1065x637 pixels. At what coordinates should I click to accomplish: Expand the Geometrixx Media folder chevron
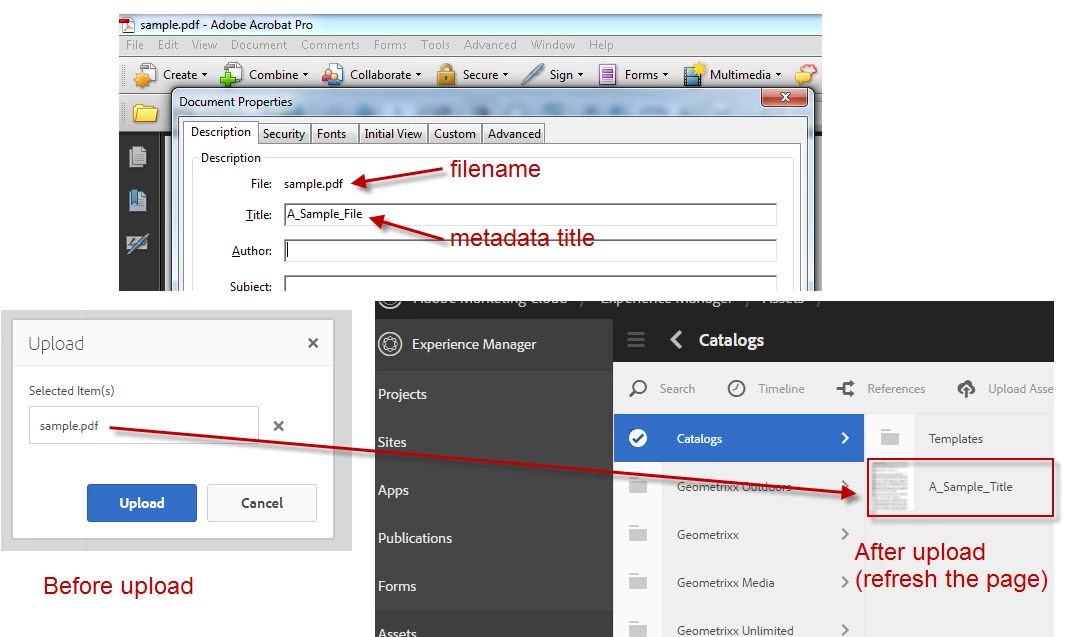[845, 582]
